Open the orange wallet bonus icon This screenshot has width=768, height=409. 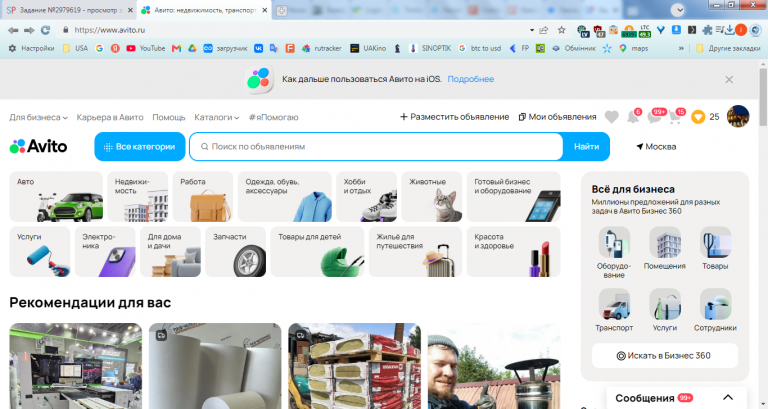coord(698,117)
